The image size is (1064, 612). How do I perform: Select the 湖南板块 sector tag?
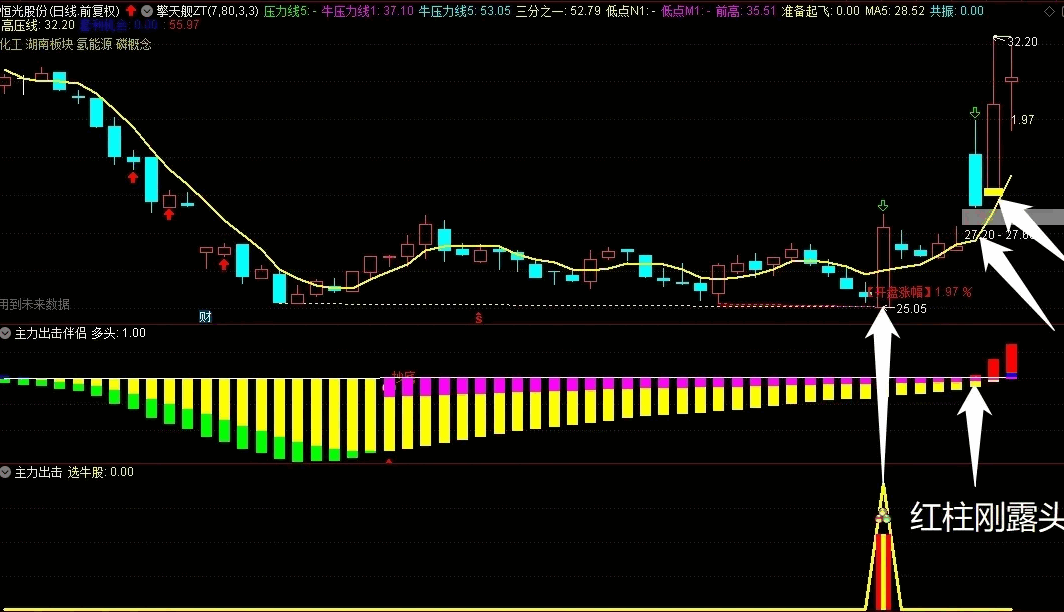49,44
